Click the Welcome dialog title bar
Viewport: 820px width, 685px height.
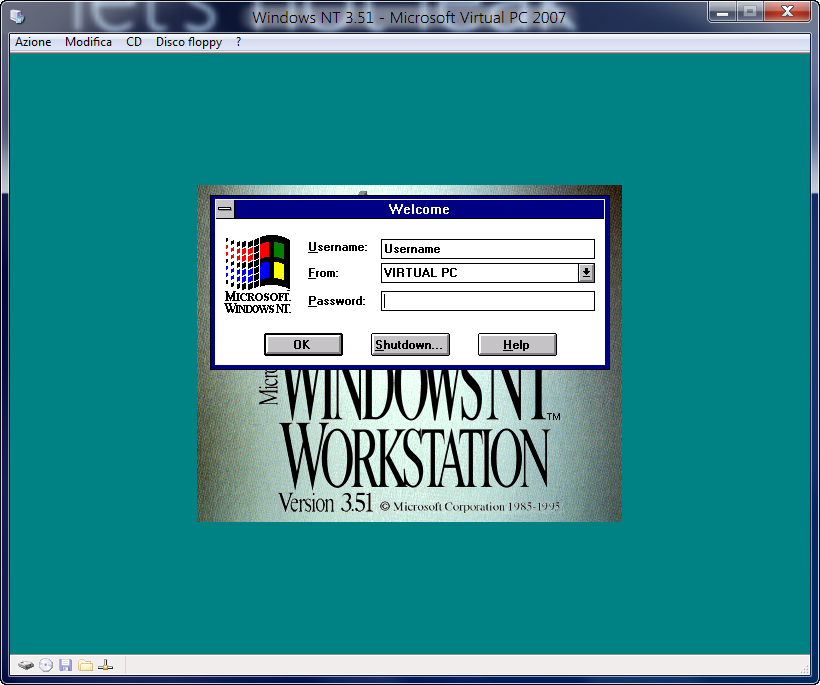pyautogui.click(x=419, y=209)
